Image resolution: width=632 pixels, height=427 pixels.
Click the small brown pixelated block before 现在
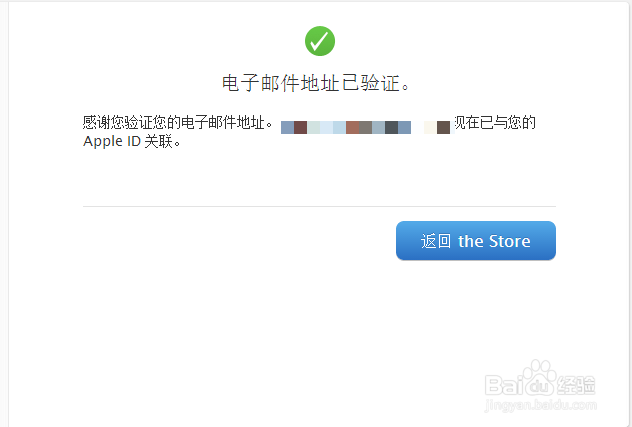point(443,127)
